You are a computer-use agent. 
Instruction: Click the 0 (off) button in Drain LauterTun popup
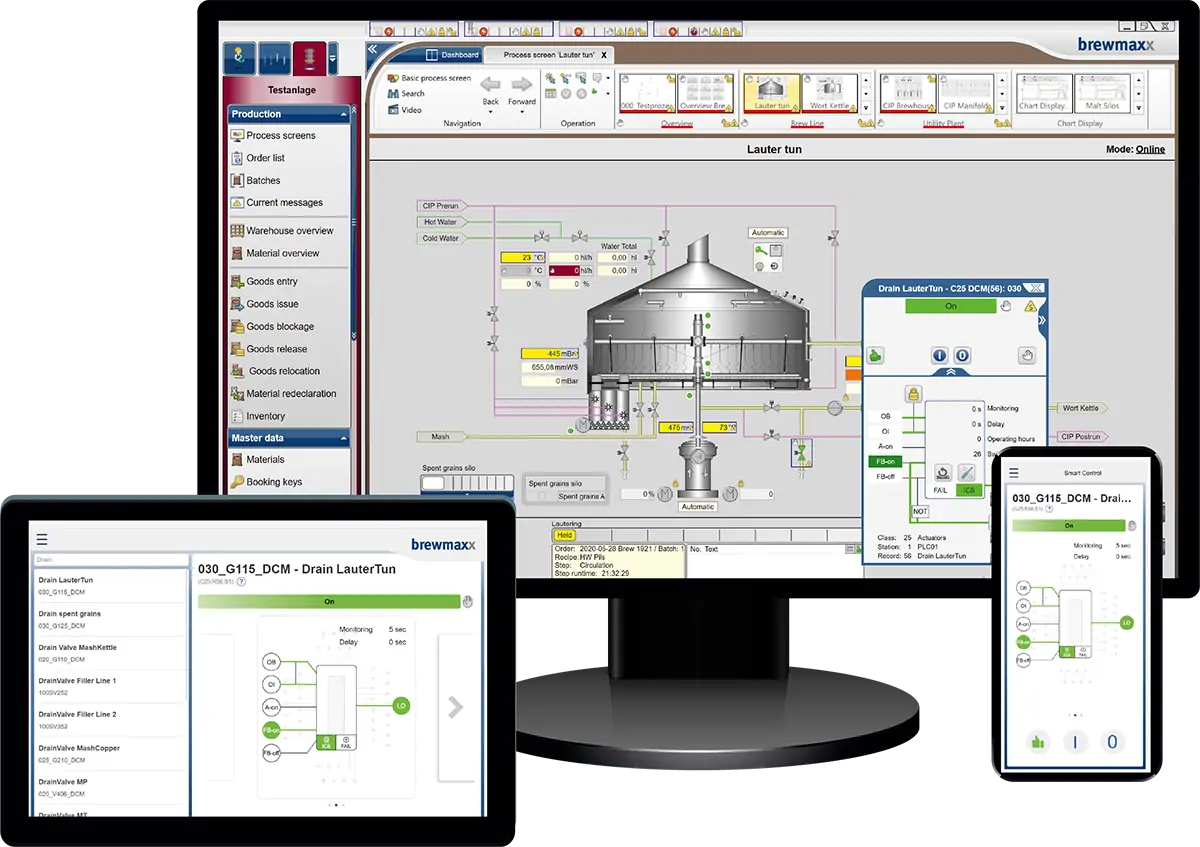(961, 355)
